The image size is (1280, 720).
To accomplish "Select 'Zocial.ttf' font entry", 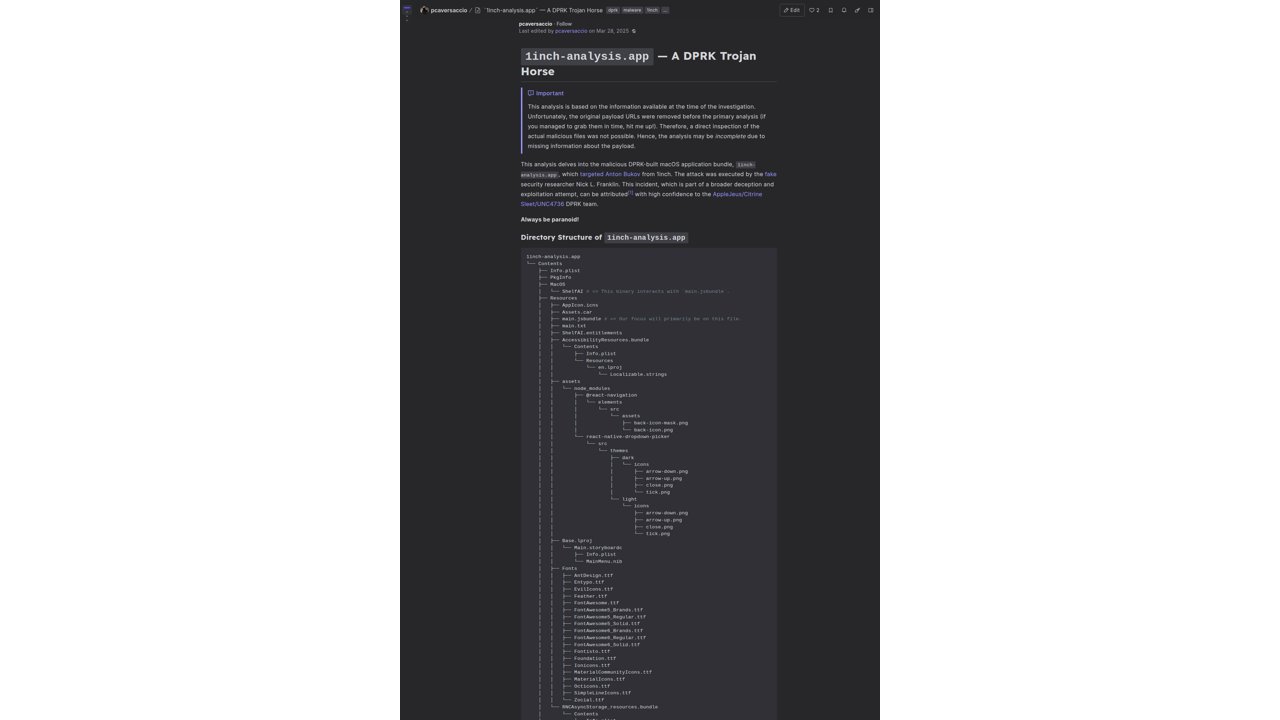I will point(589,700).
